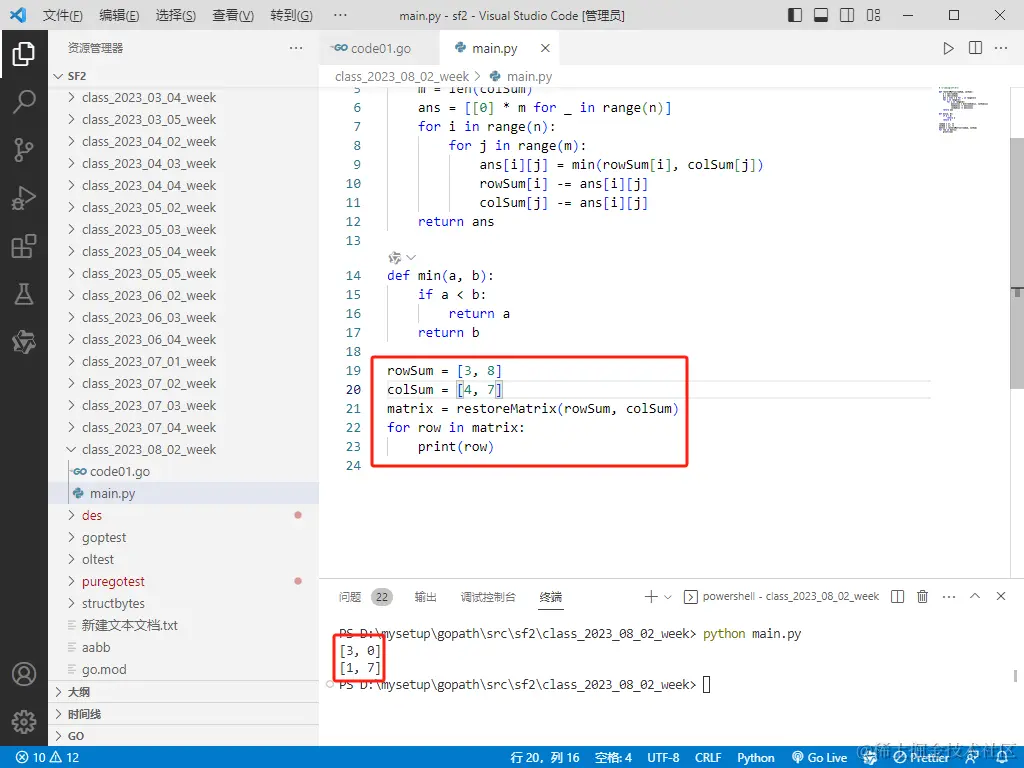Open the Search view in activity bar

click(x=24, y=102)
